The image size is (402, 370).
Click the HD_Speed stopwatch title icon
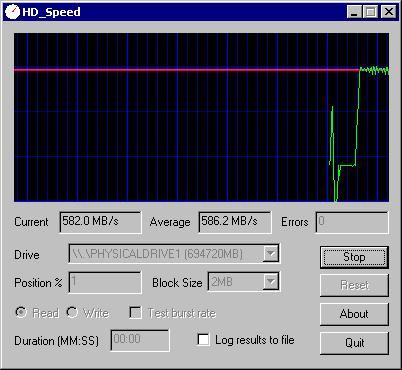12,12
